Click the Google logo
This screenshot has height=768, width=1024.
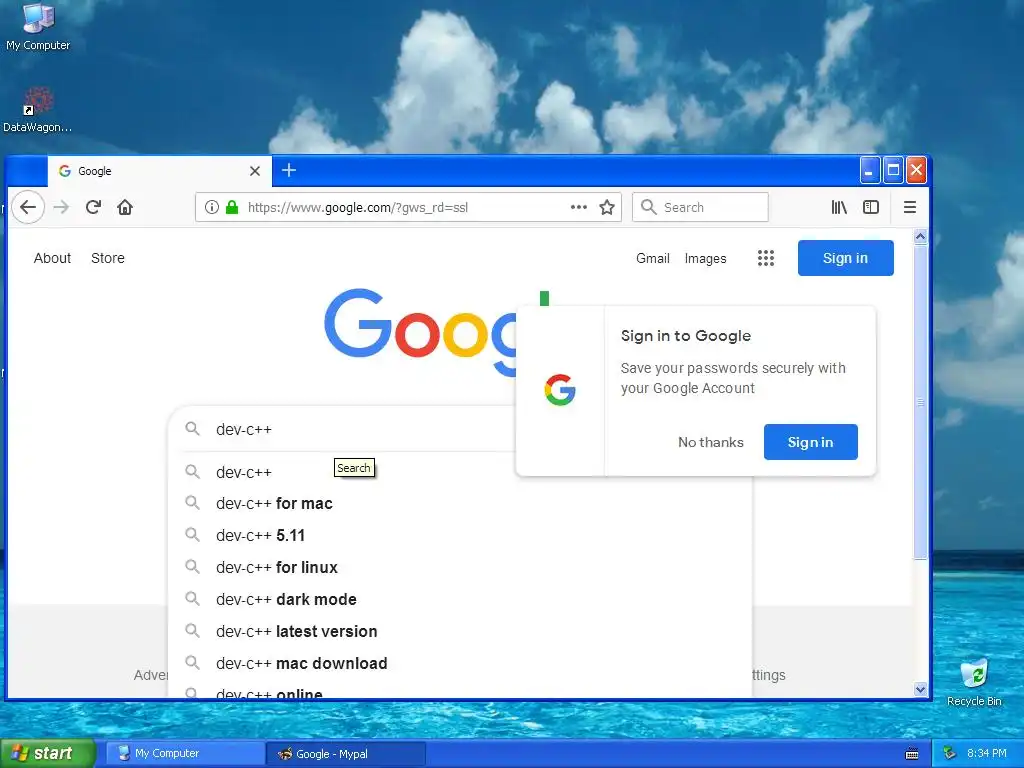(x=421, y=332)
